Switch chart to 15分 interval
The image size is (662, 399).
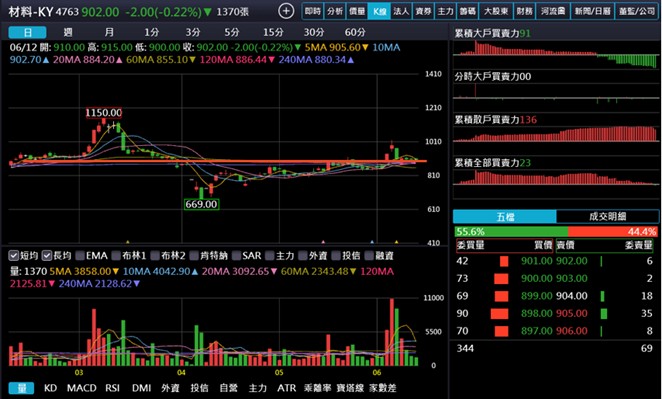click(273, 32)
